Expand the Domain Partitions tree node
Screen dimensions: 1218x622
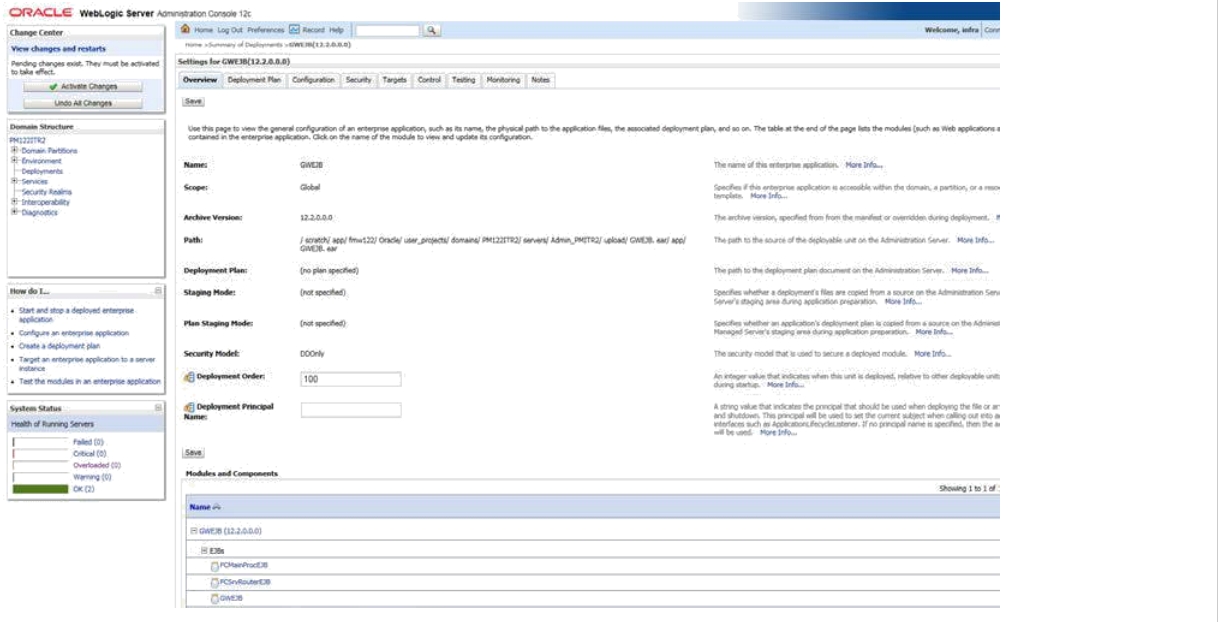click(x=15, y=151)
